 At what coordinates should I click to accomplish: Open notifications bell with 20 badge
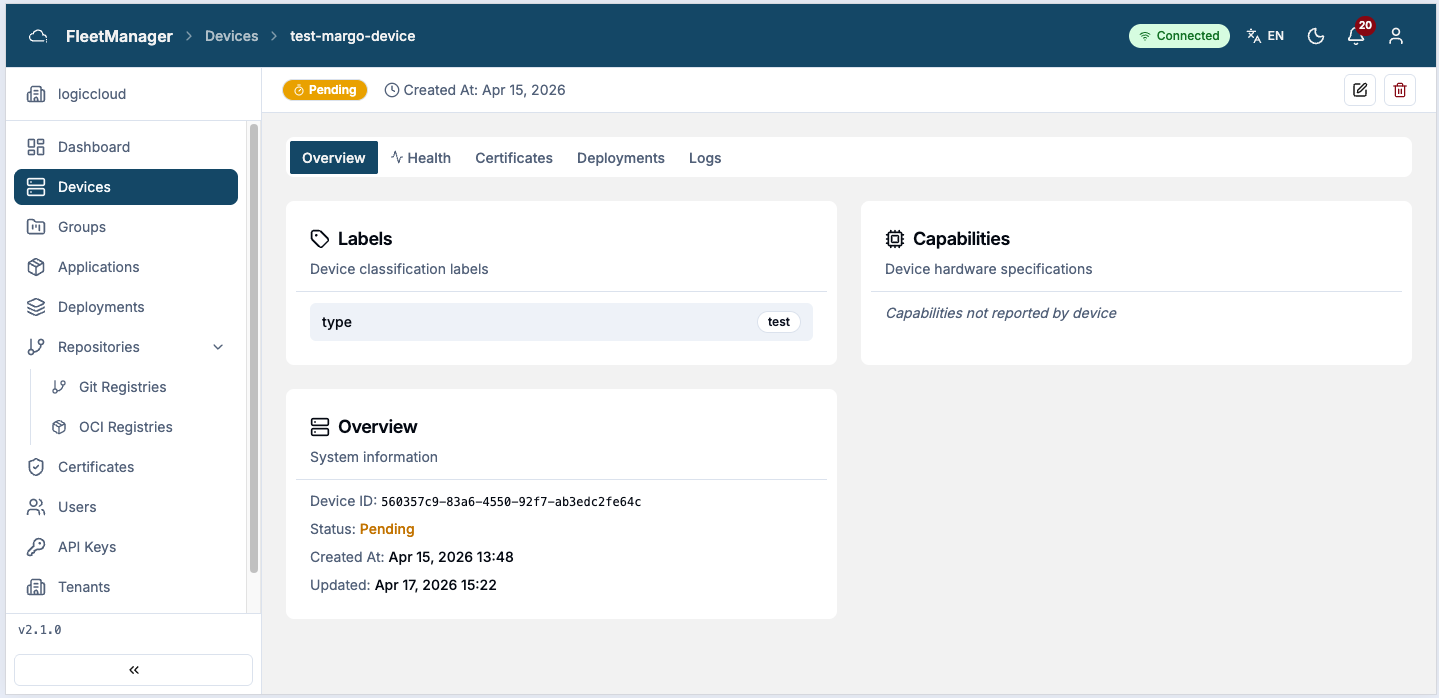1356,36
